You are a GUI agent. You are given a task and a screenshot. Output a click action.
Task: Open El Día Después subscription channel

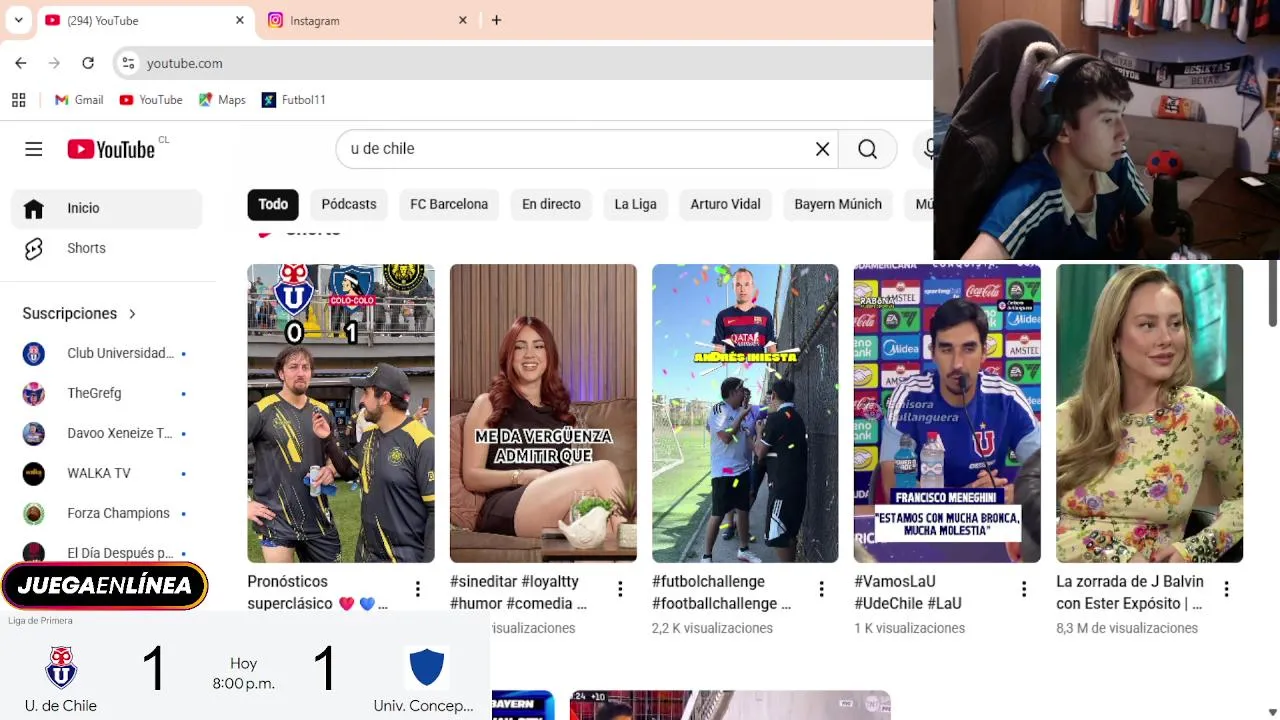[x=107, y=552]
